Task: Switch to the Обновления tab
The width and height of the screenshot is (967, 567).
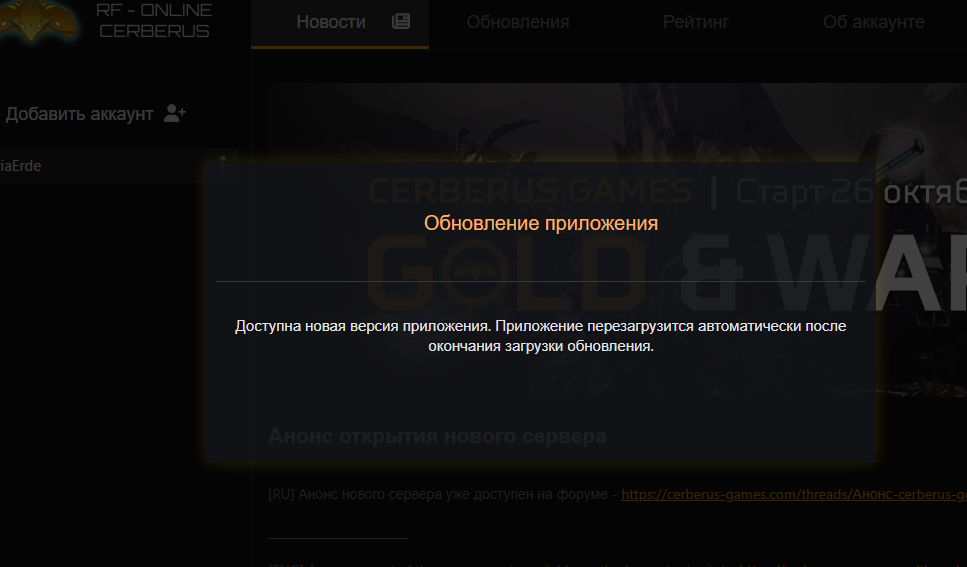Action: [x=517, y=22]
